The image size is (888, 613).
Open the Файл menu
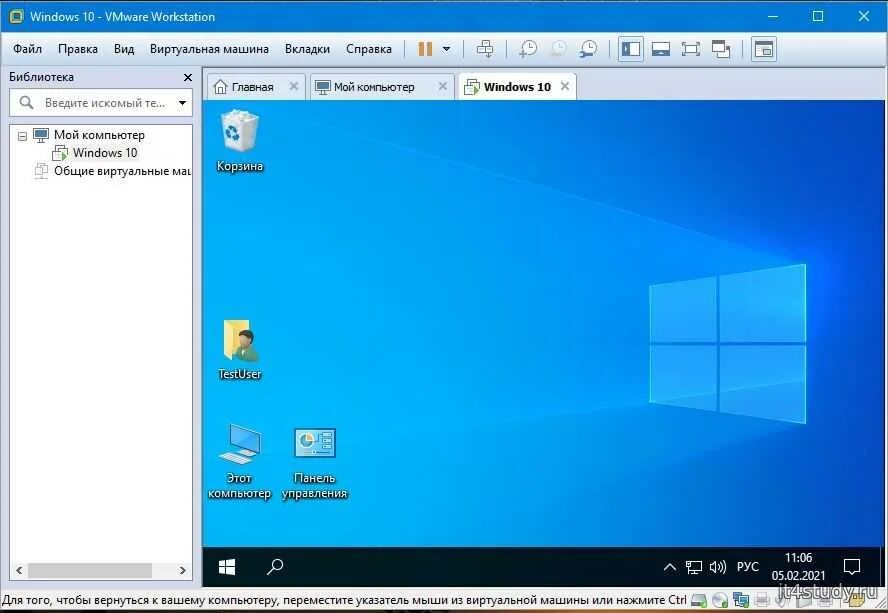tap(27, 49)
